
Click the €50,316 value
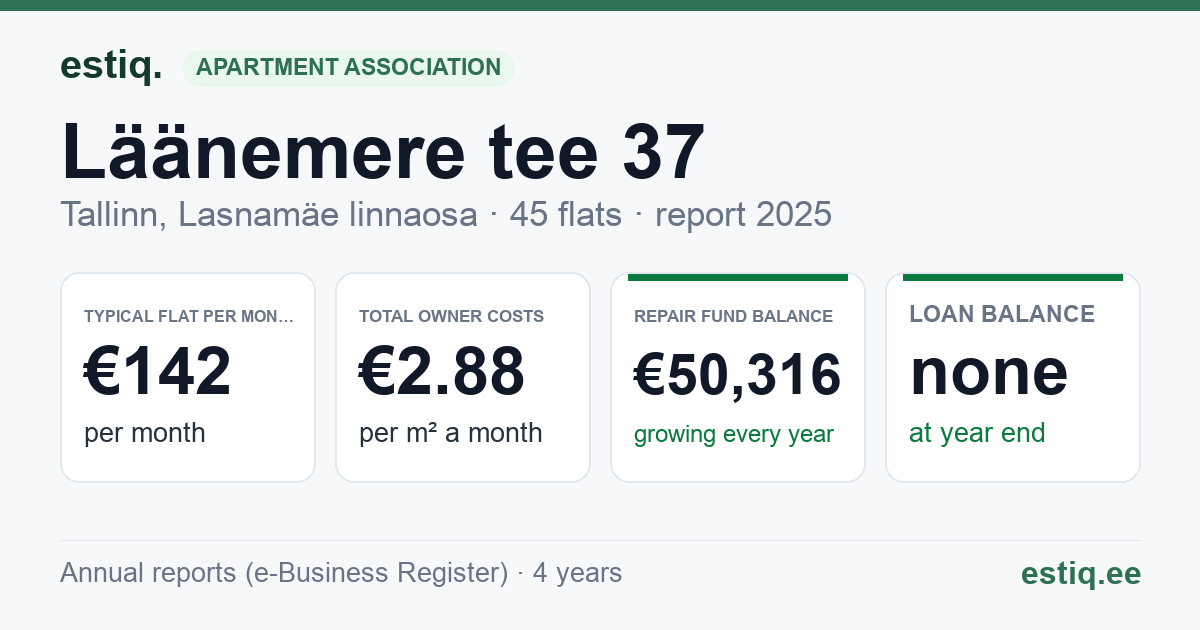[x=737, y=375]
